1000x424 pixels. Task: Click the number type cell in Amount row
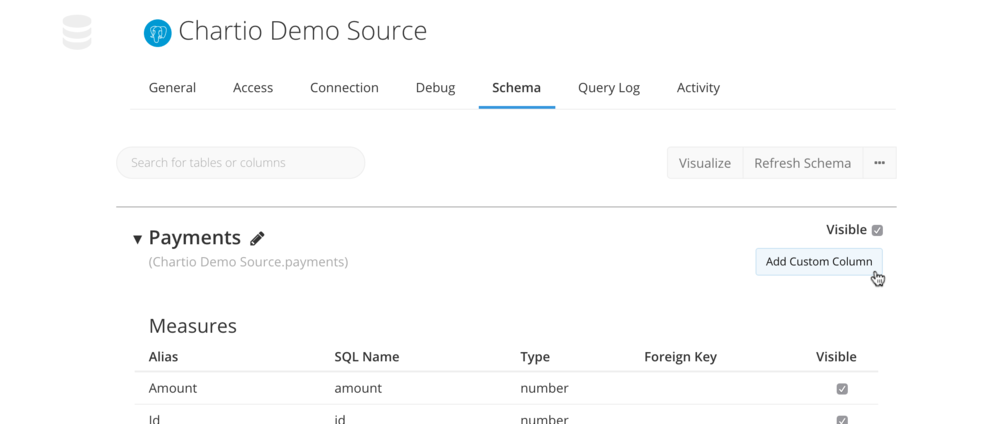pyautogui.click(x=544, y=388)
